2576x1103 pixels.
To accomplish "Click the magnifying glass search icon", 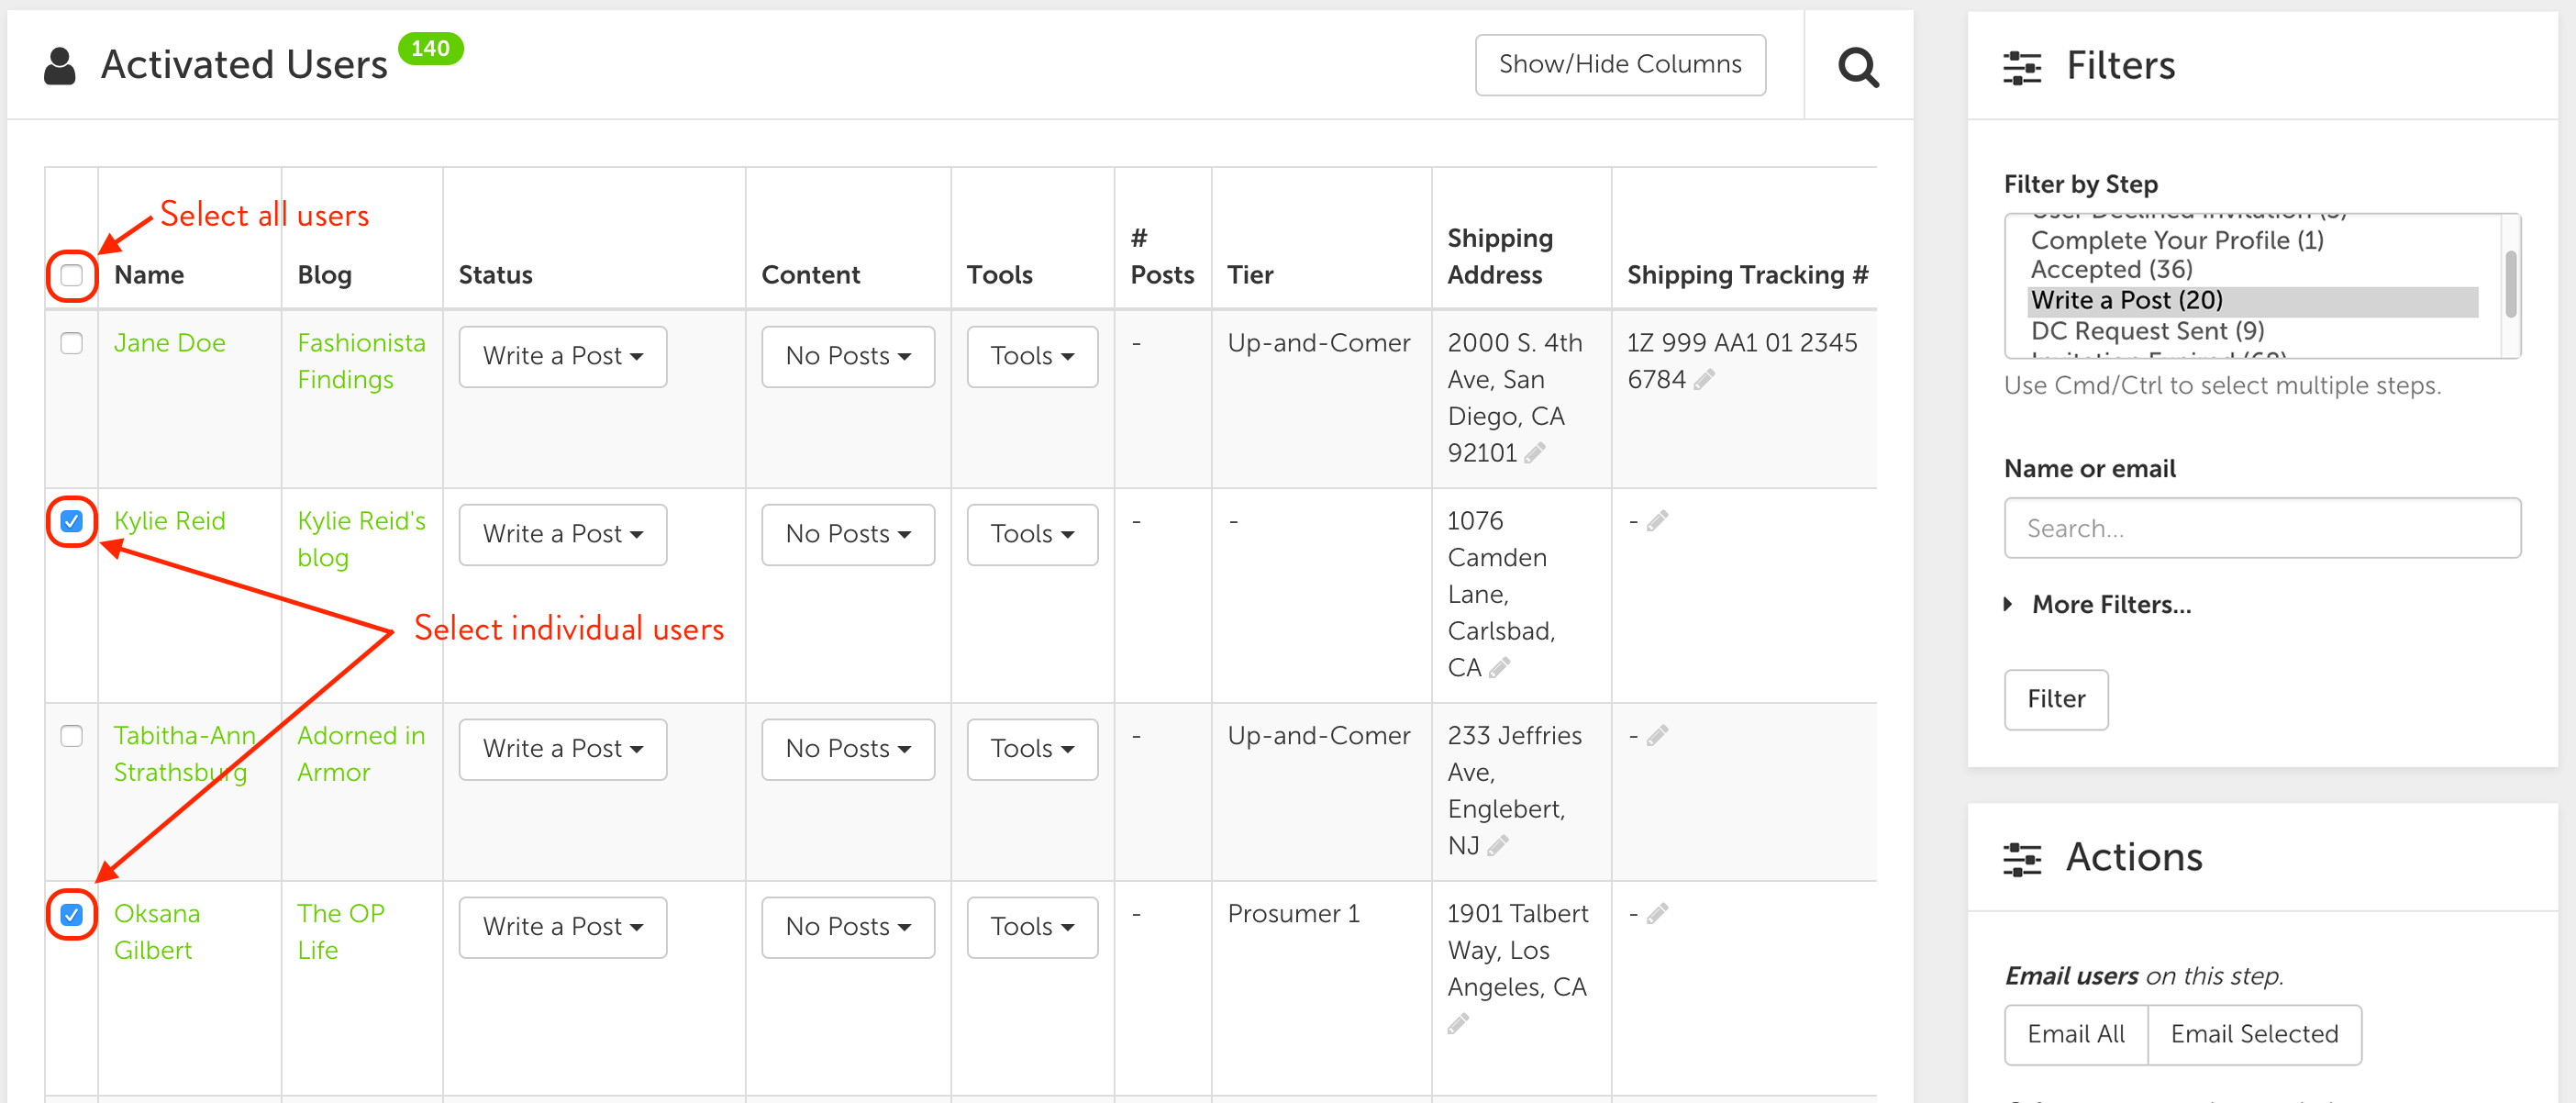I will pos(1858,67).
